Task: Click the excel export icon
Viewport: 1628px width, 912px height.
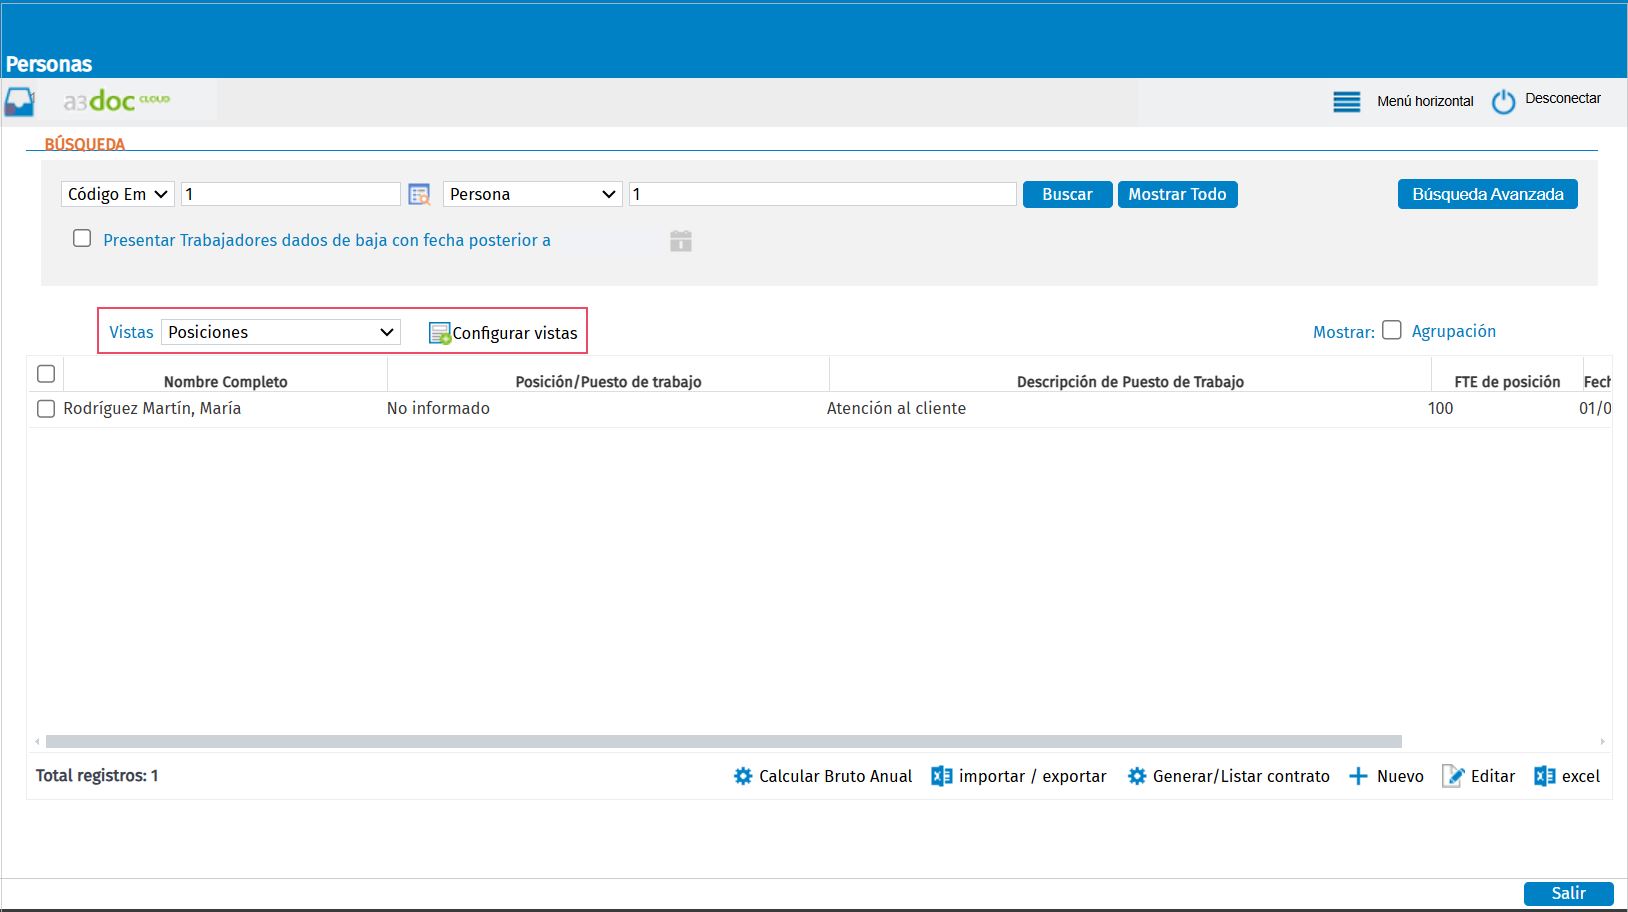Action: pyautogui.click(x=1545, y=776)
